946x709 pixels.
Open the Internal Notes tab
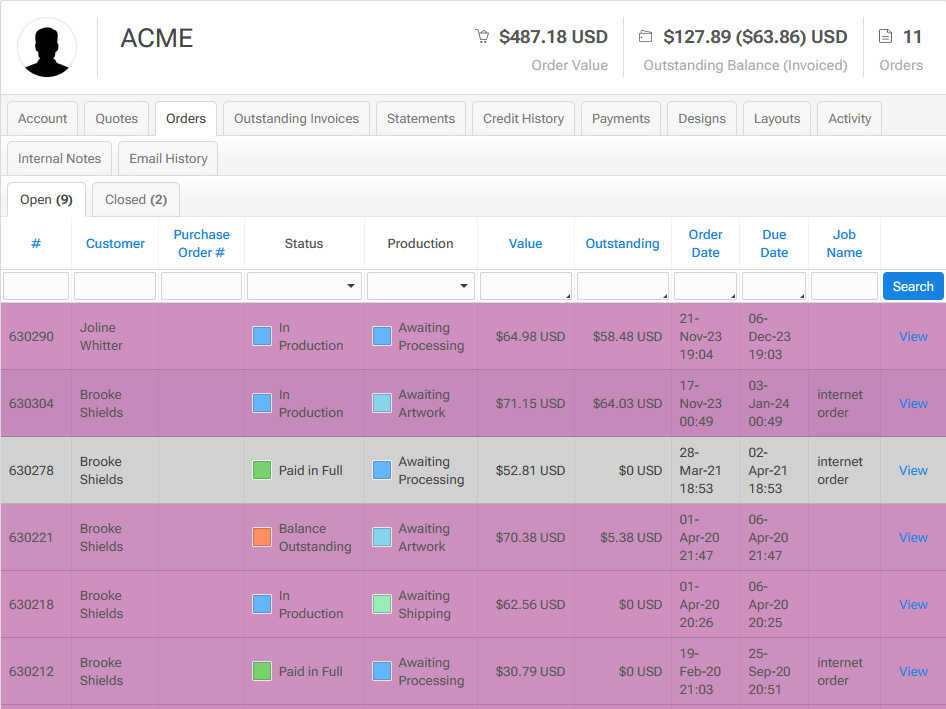[59, 159]
